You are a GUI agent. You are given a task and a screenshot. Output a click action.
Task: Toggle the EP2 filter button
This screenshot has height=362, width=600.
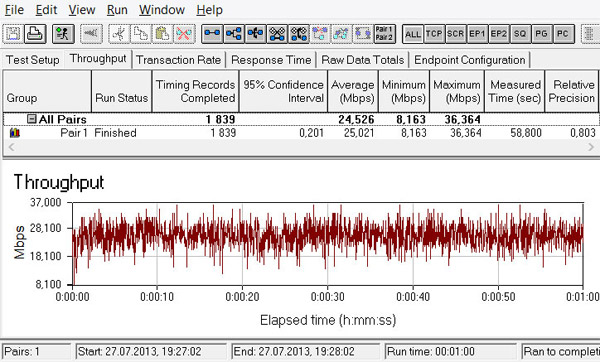pos(499,34)
